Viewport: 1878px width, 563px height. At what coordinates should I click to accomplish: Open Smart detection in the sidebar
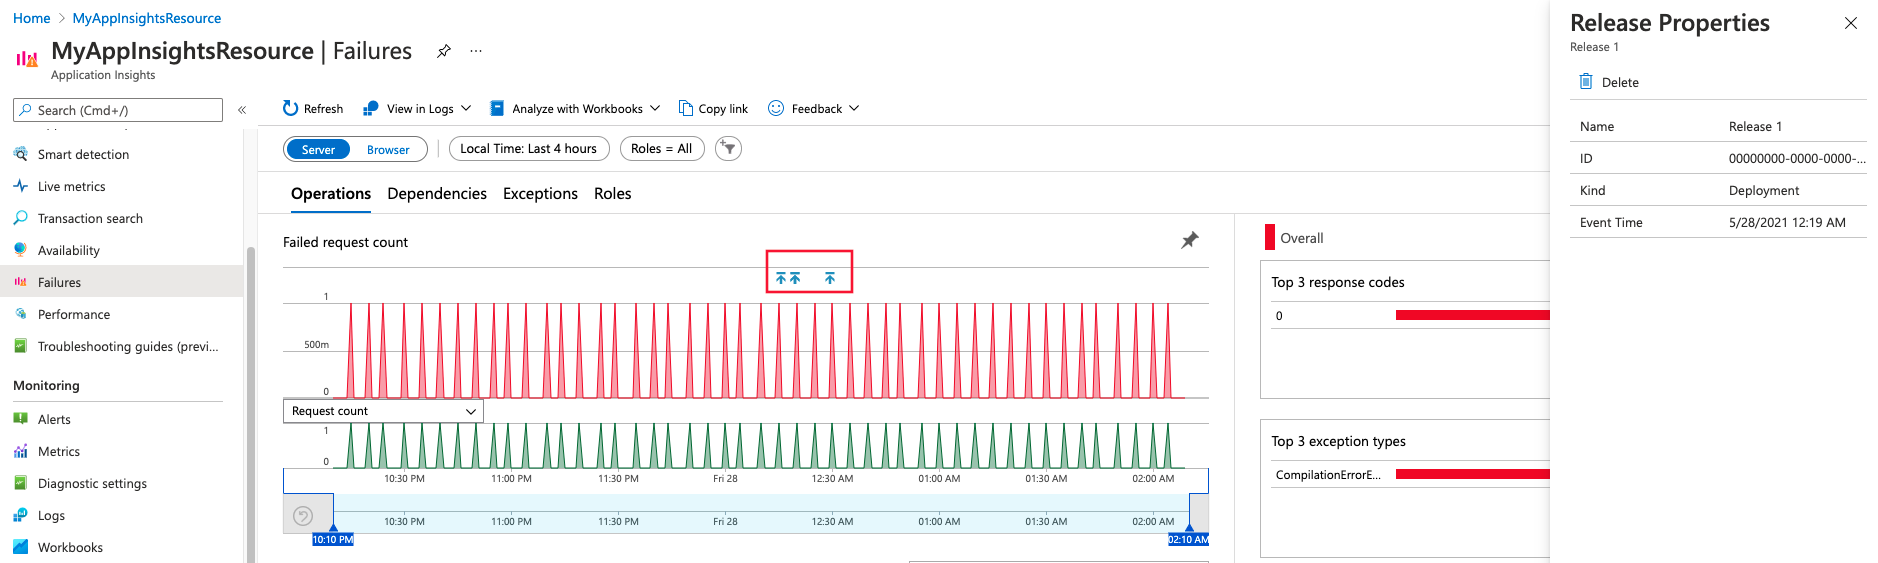point(121,154)
